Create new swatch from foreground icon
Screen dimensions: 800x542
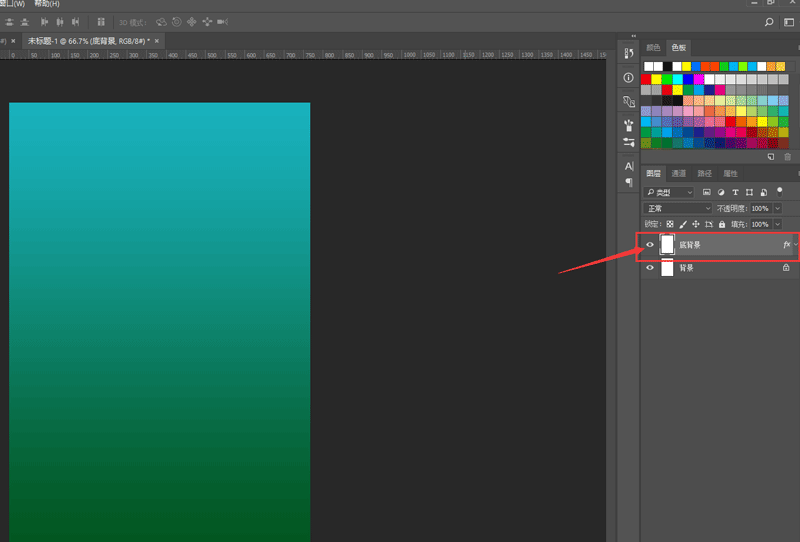coord(771,157)
